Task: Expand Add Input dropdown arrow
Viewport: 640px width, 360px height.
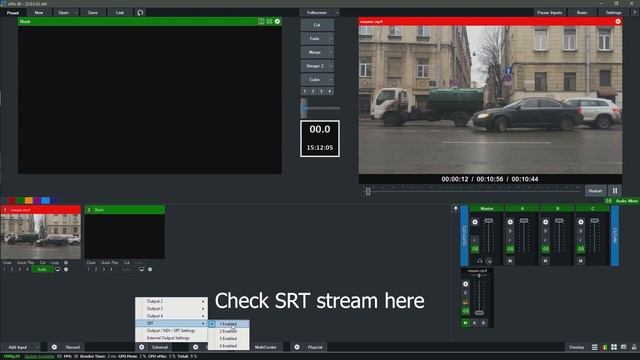Action: coord(38,347)
